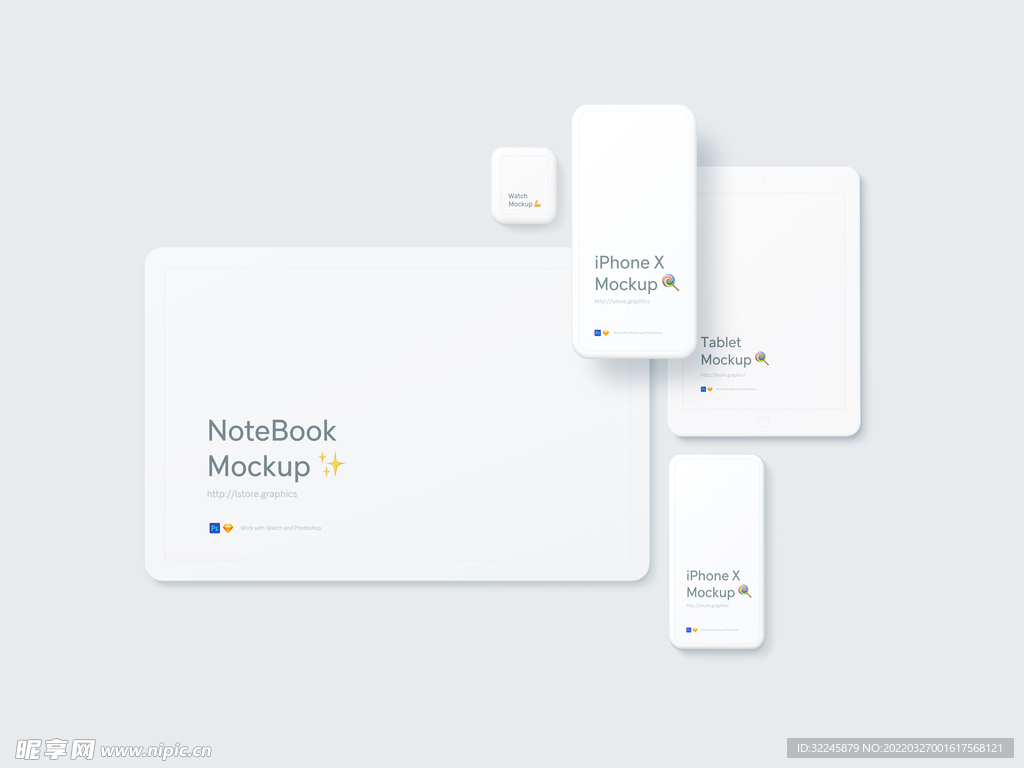Click the lollipop emoji on the smaller iPhone X
Screen dimensions: 1024x768
[744, 591]
